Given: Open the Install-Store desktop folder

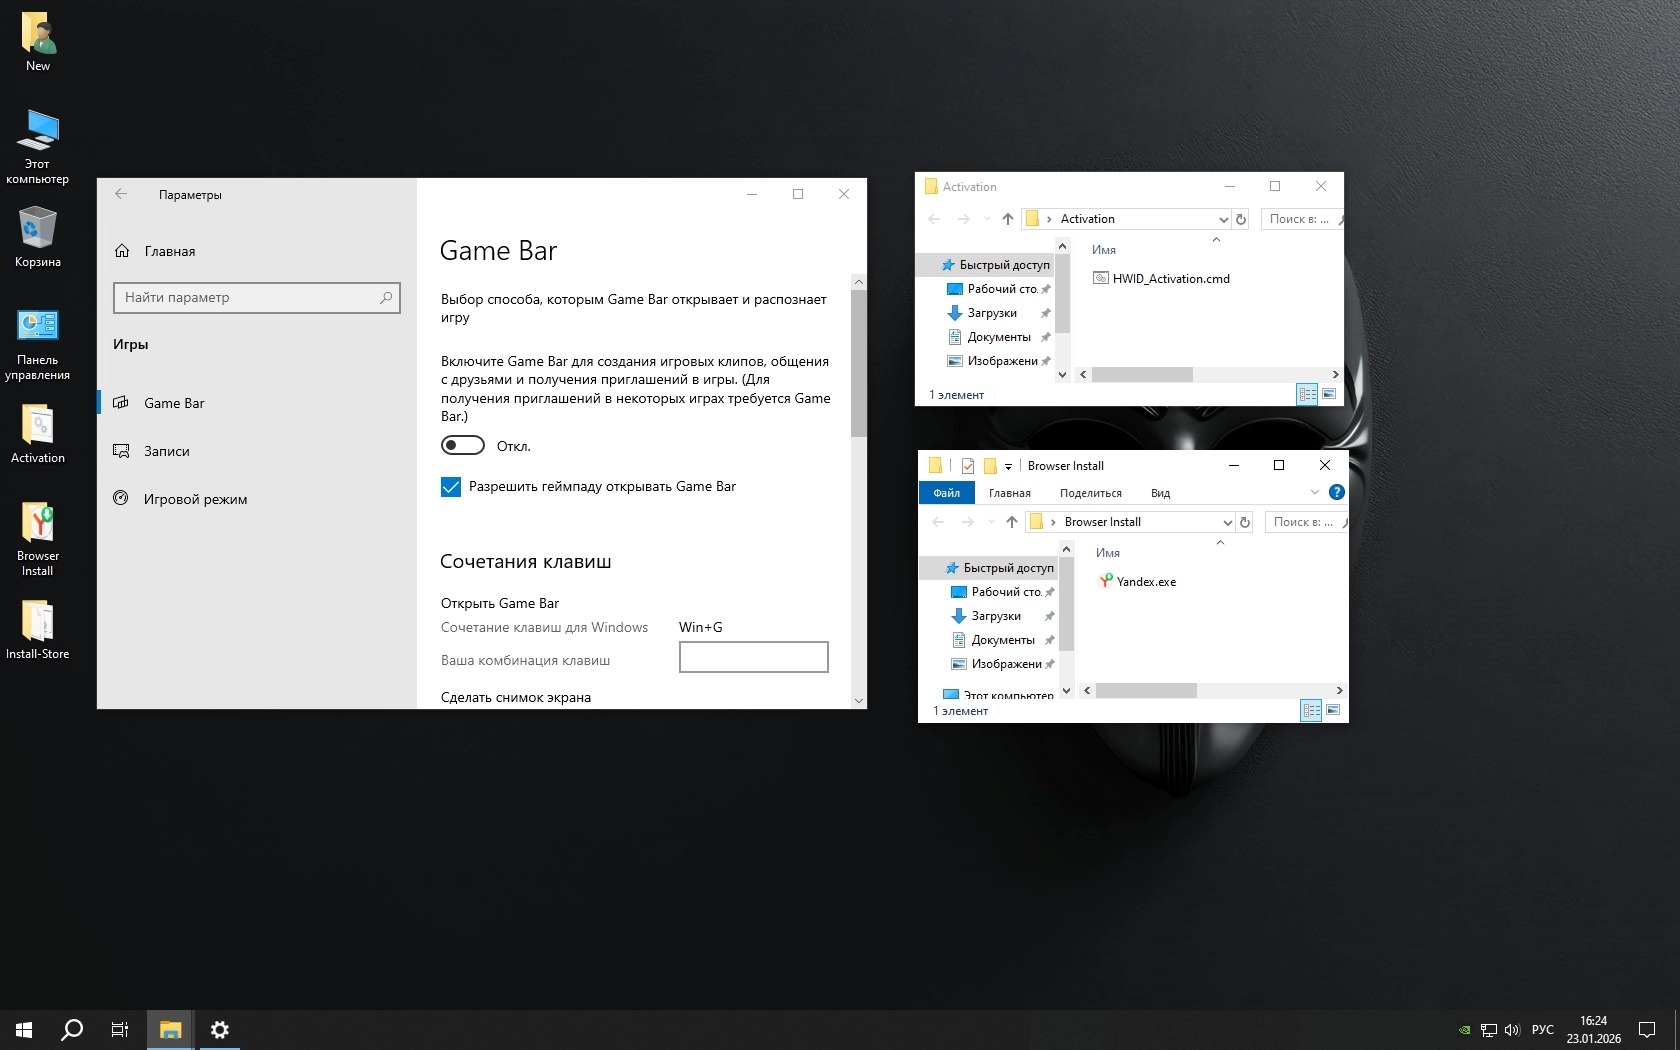Looking at the screenshot, I should [38, 629].
